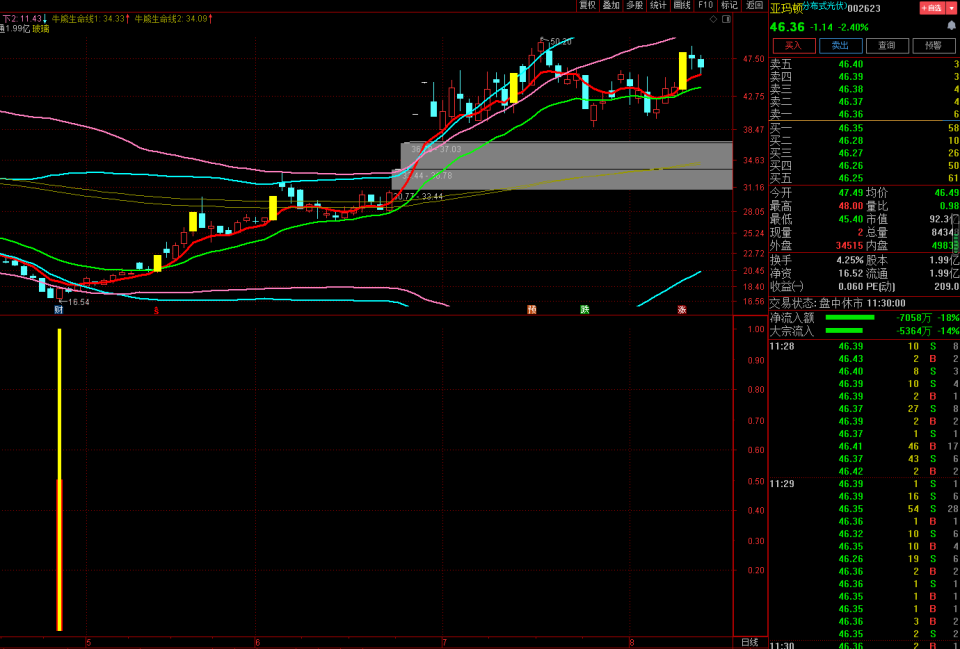Click the stock name 亚玛顿
This screenshot has height=649, width=960.
(787, 9)
